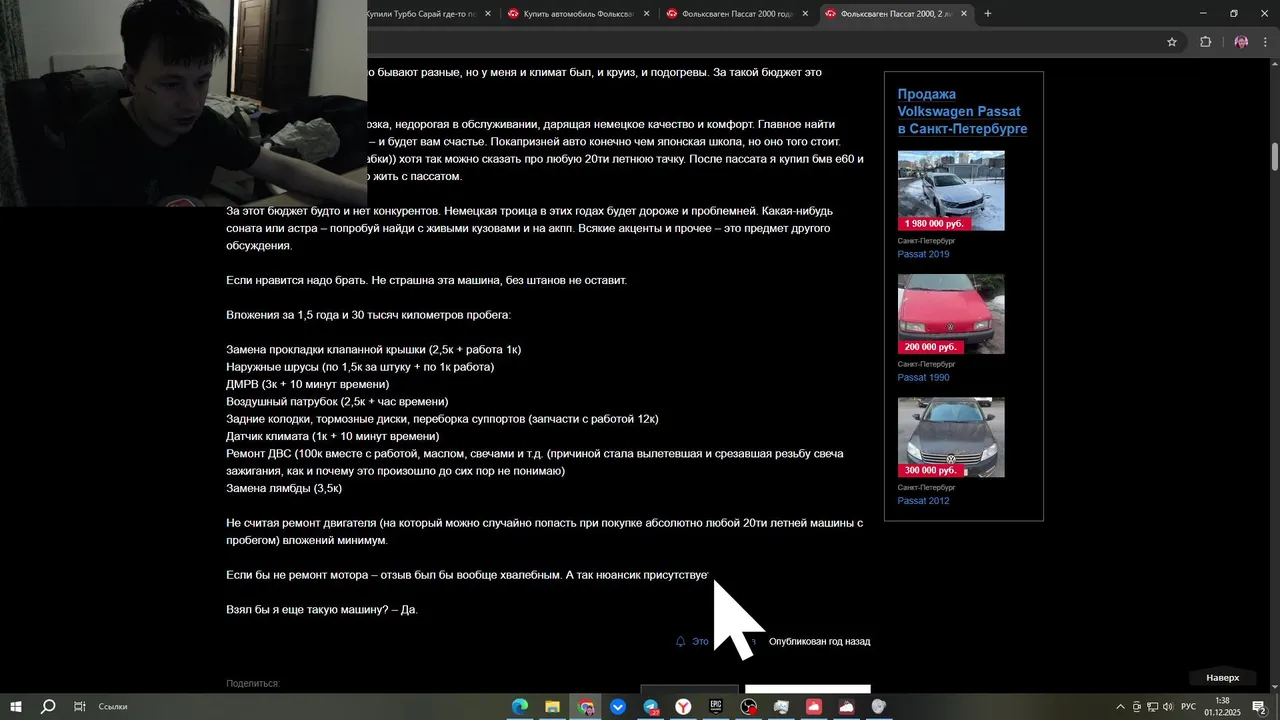The height and width of the screenshot is (720, 1280).
Task: Open network status icon in system tray
Action: (x=1152, y=707)
